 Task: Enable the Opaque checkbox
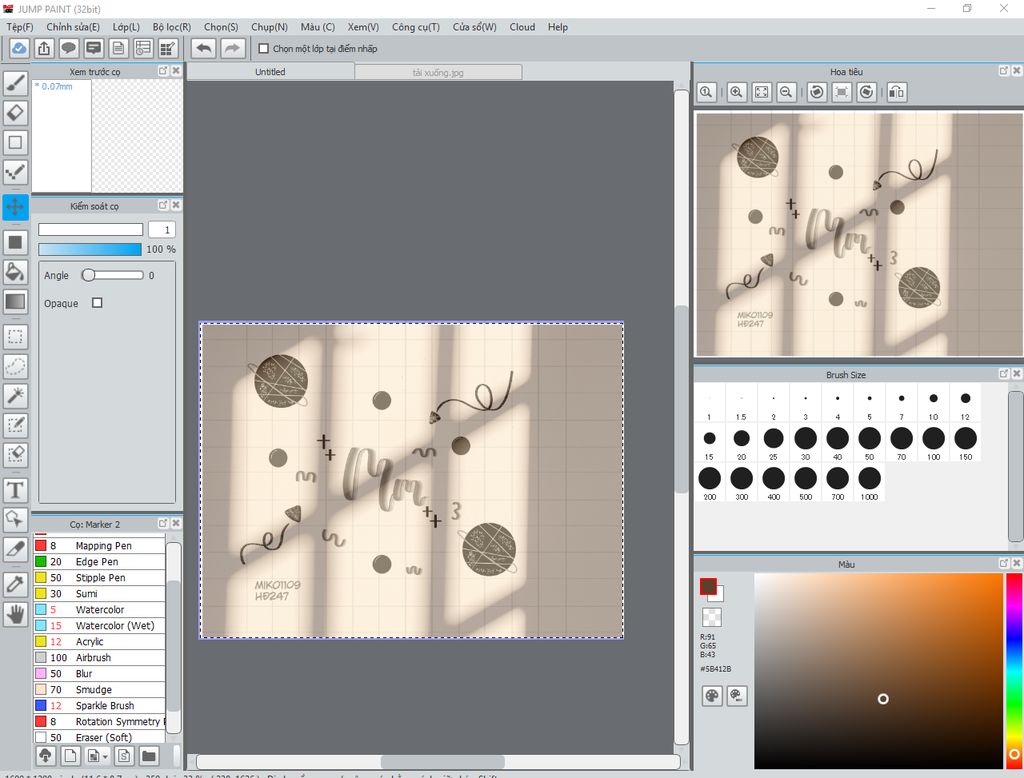[97, 303]
